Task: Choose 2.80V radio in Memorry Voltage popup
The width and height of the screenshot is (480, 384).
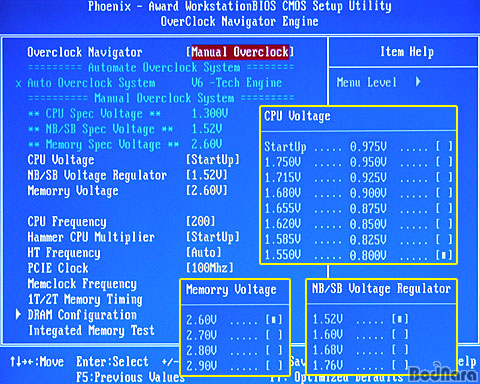Action: [274, 350]
